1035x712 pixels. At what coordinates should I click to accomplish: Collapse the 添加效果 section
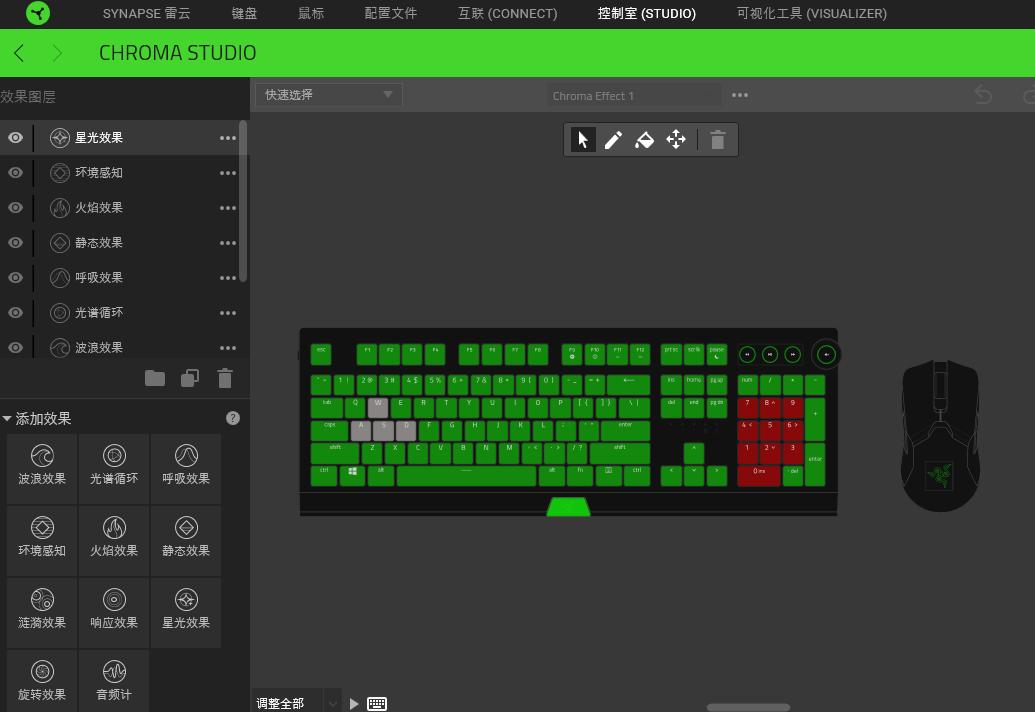coord(7,418)
